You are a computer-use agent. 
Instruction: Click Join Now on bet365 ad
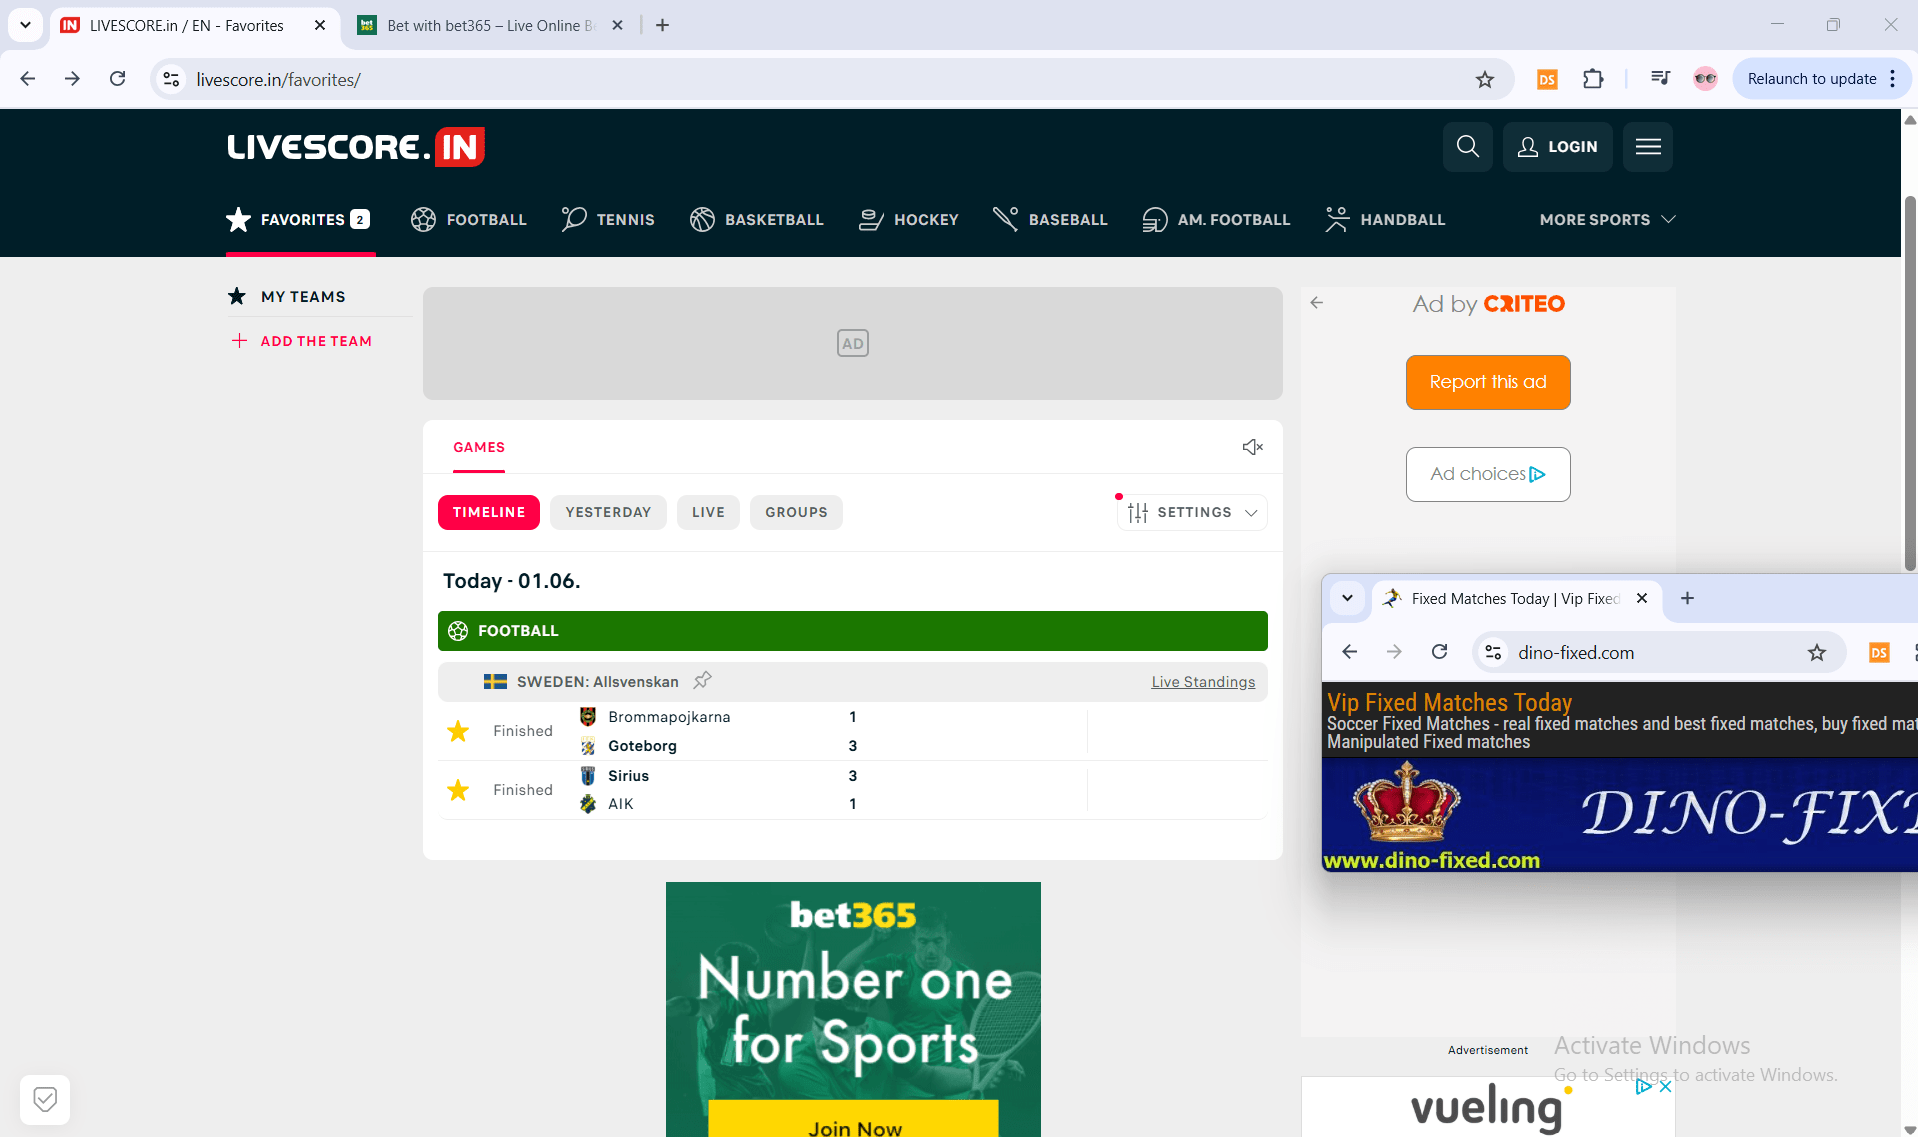click(x=854, y=1121)
